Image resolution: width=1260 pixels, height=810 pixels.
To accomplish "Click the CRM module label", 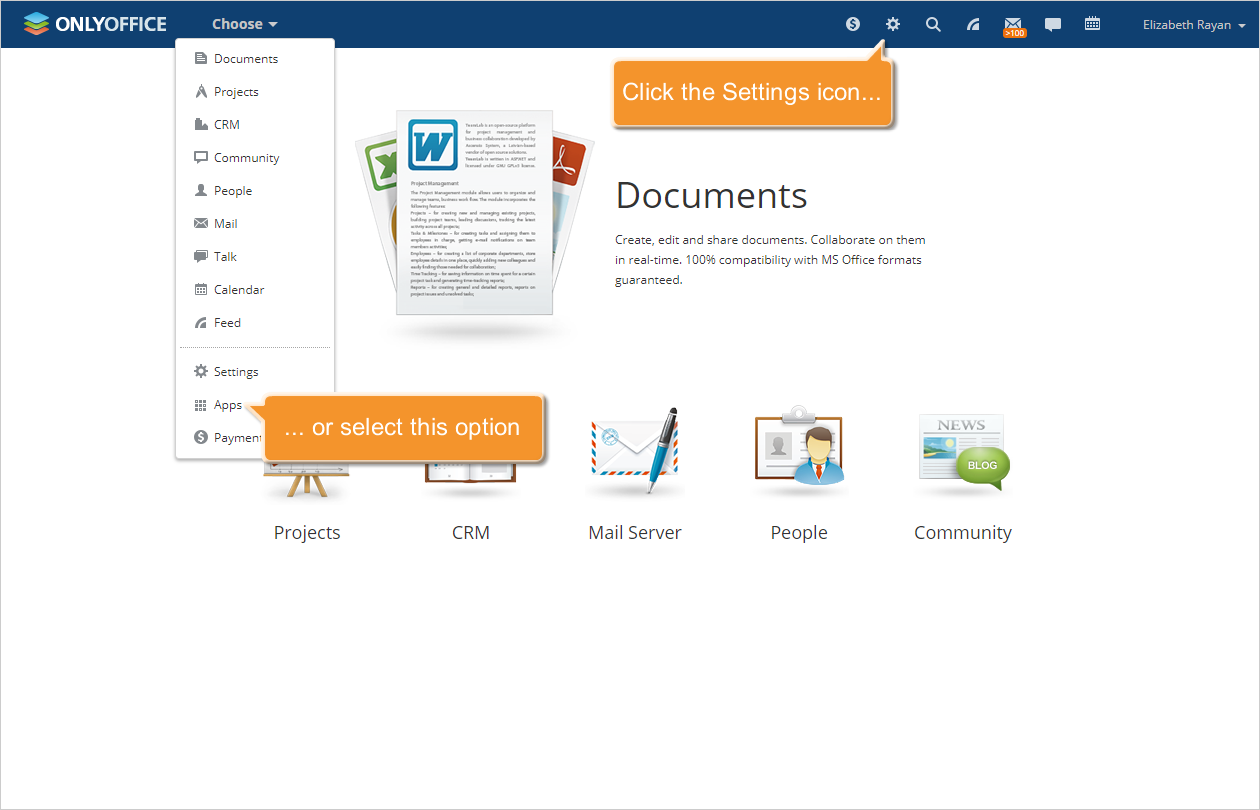I will pyautogui.click(x=471, y=533).
